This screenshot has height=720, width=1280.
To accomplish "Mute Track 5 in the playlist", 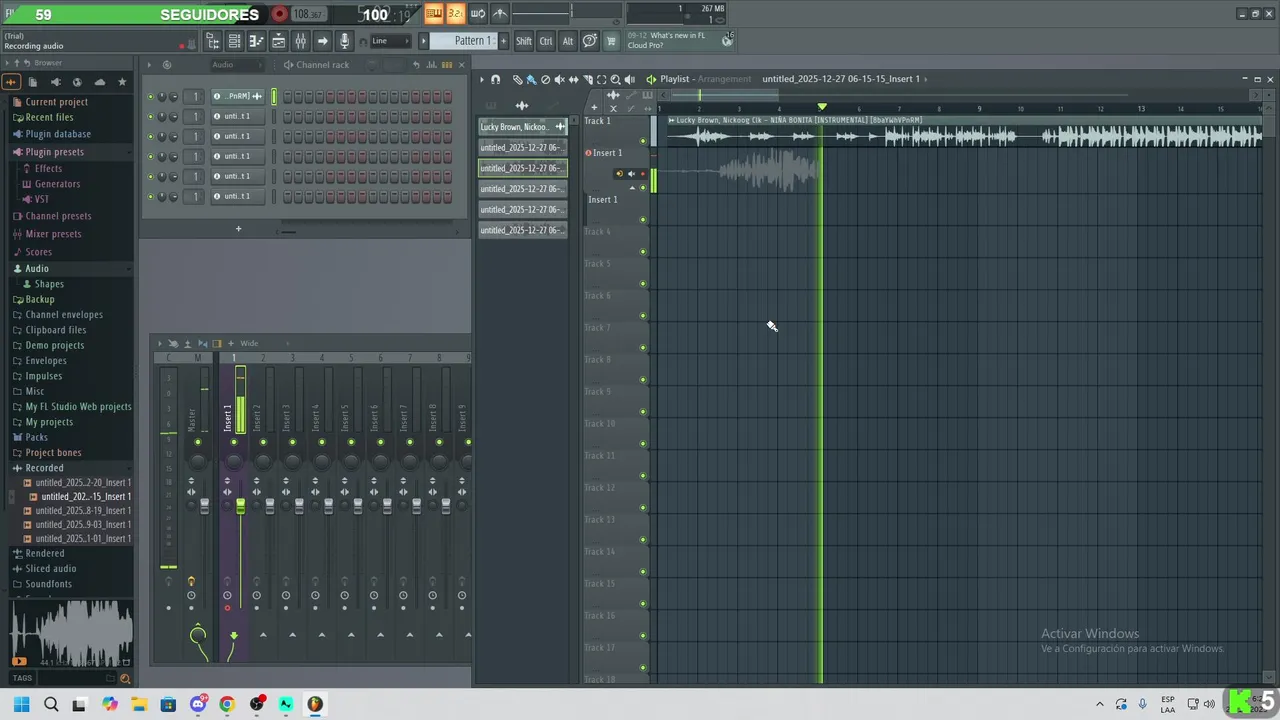I will [x=643, y=284].
